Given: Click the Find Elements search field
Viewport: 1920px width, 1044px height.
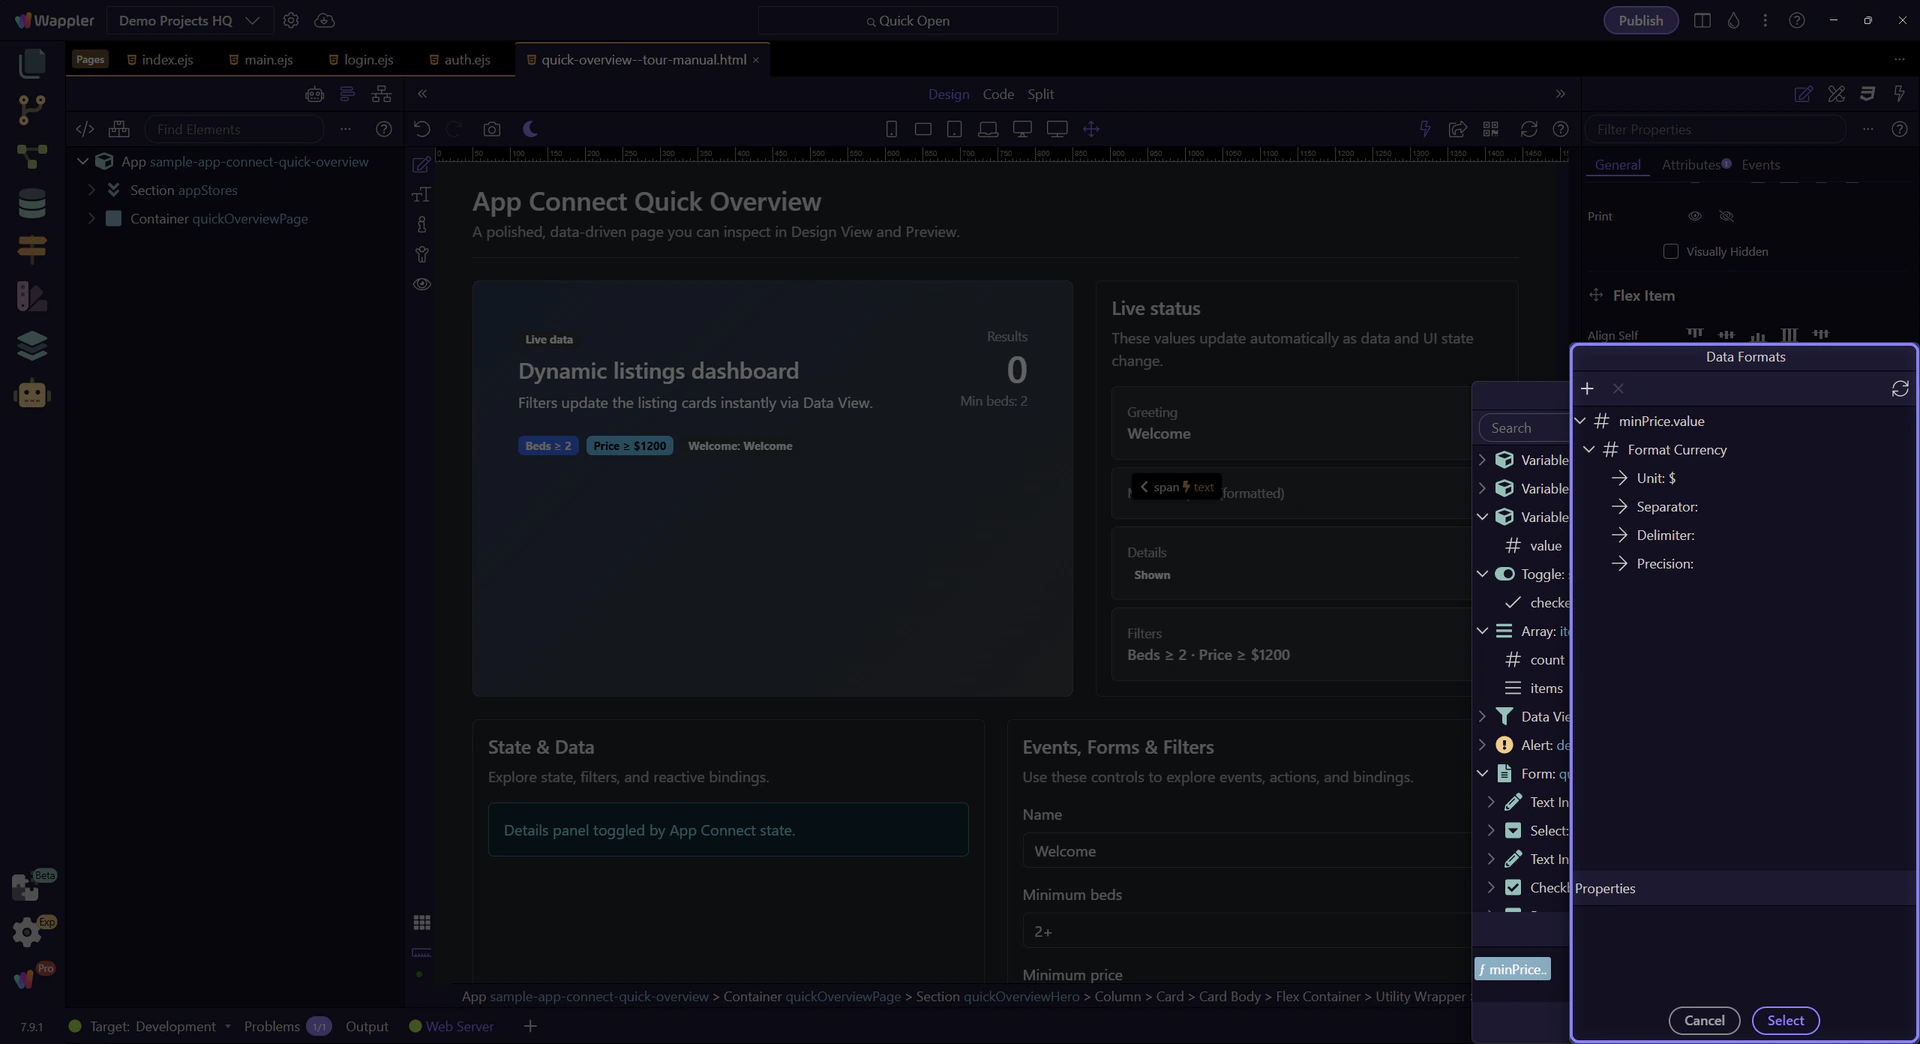Looking at the screenshot, I should tap(234, 129).
